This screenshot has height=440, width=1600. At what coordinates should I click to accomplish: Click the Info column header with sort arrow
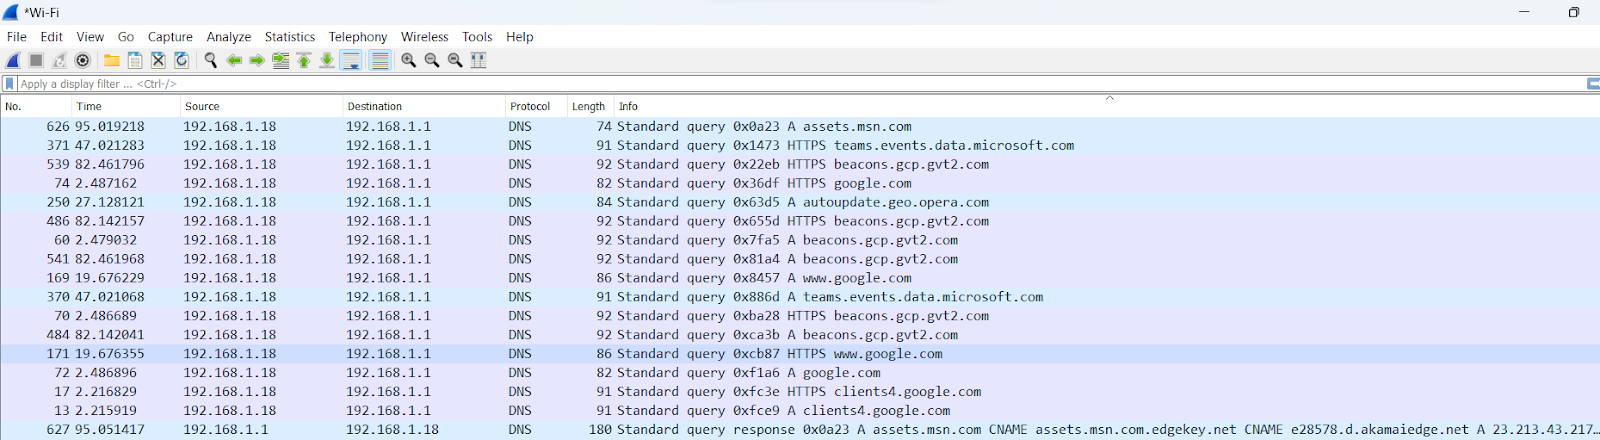[x=1107, y=106]
